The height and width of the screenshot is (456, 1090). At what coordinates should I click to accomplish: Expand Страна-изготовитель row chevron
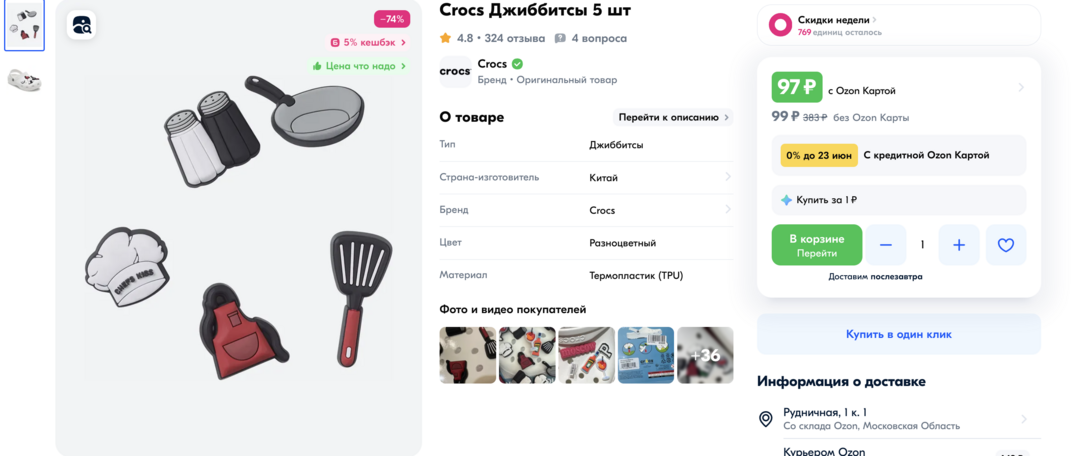click(x=728, y=177)
